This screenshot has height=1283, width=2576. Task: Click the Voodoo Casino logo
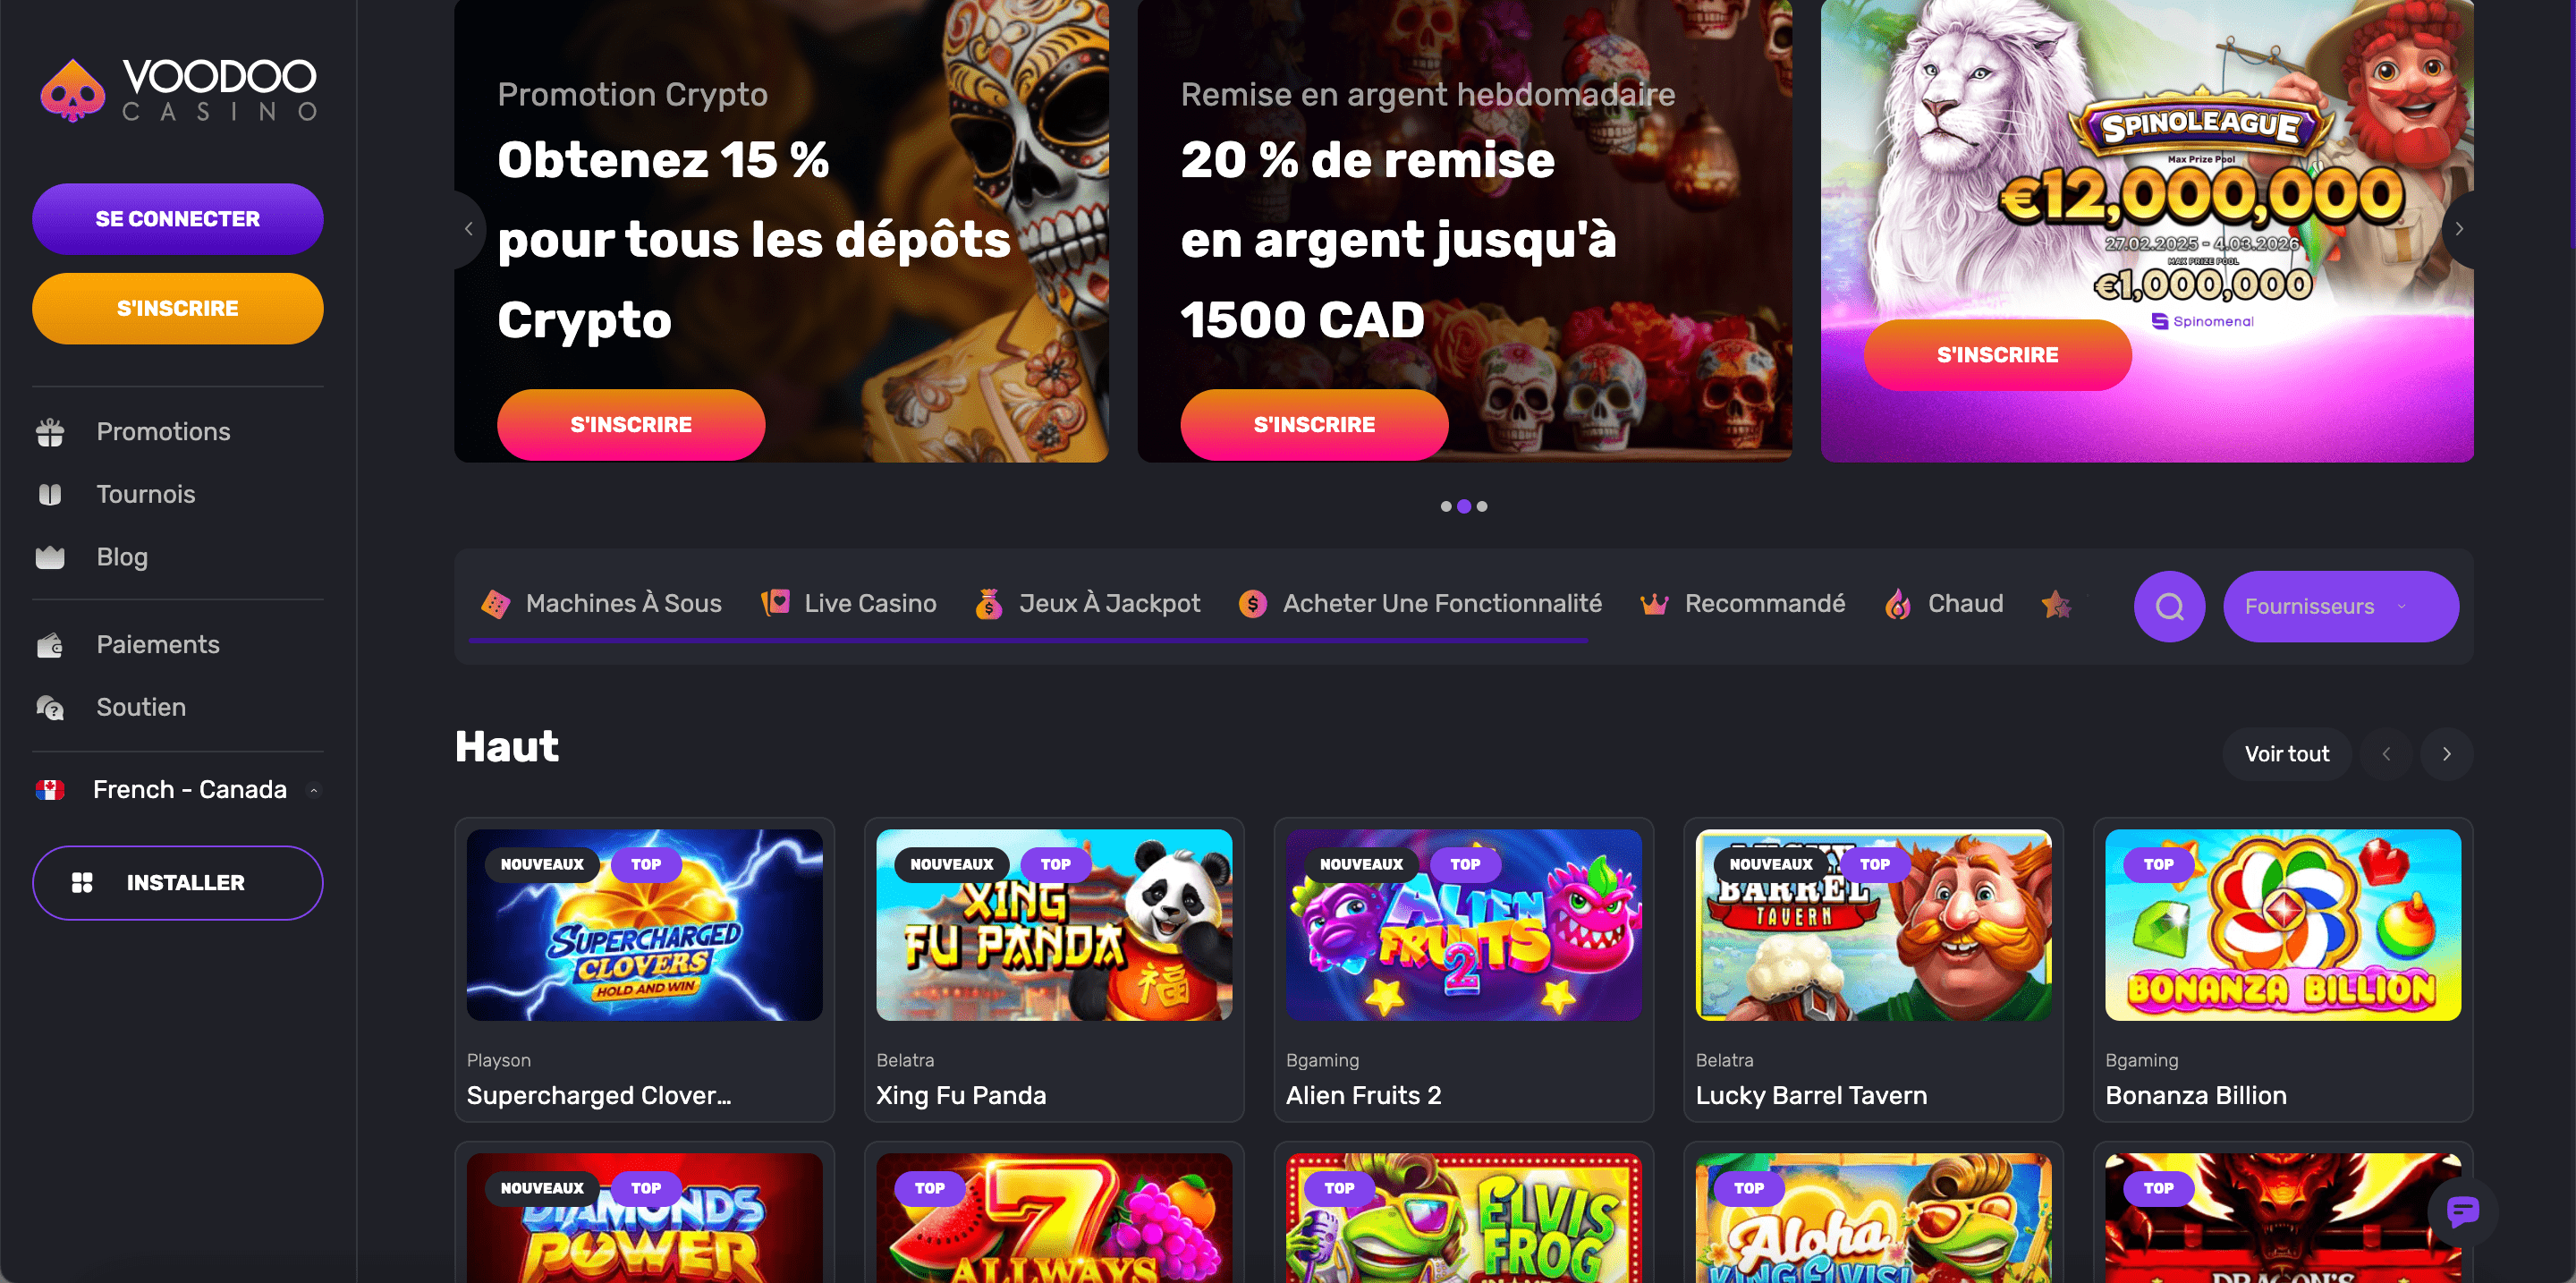click(x=178, y=90)
